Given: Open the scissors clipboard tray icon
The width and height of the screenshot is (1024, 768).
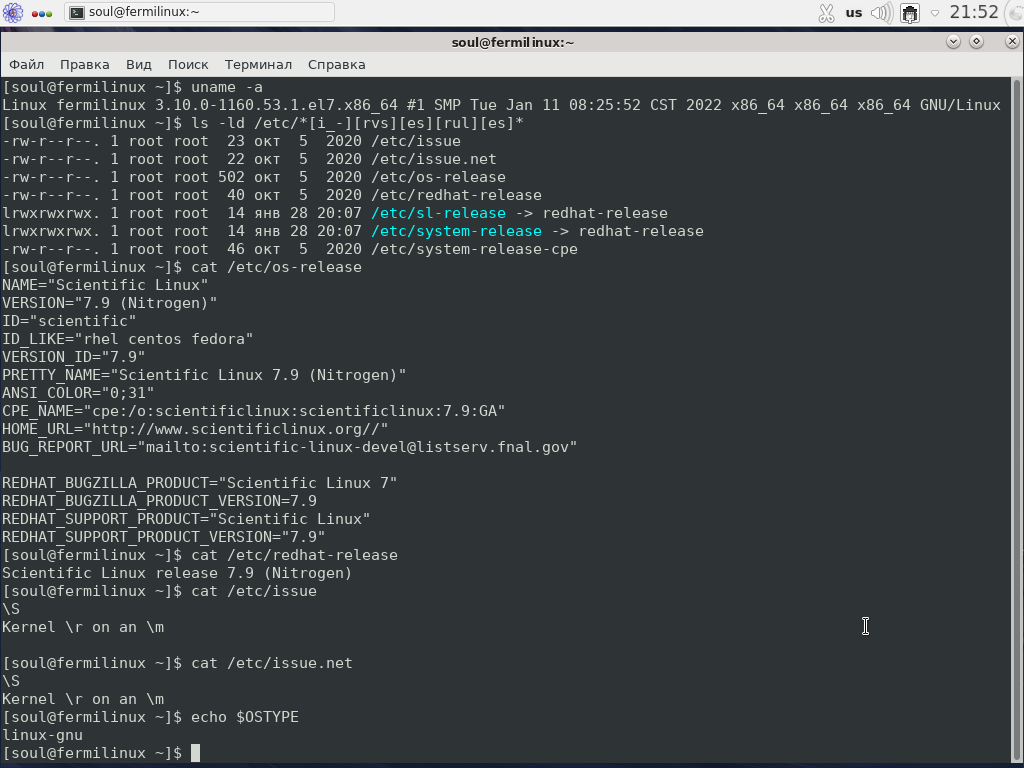Looking at the screenshot, I should (x=826, y=13).
